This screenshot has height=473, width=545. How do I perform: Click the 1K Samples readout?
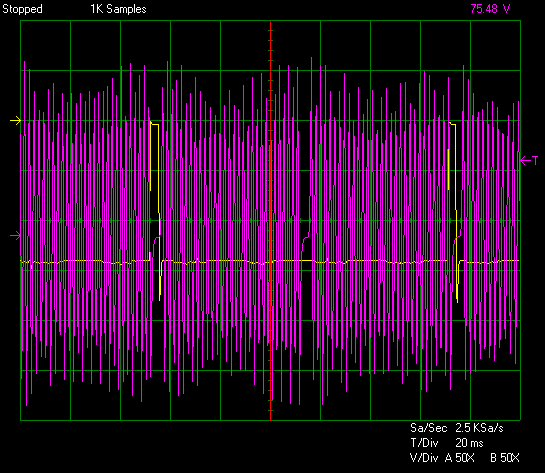(x=119, y=9)
